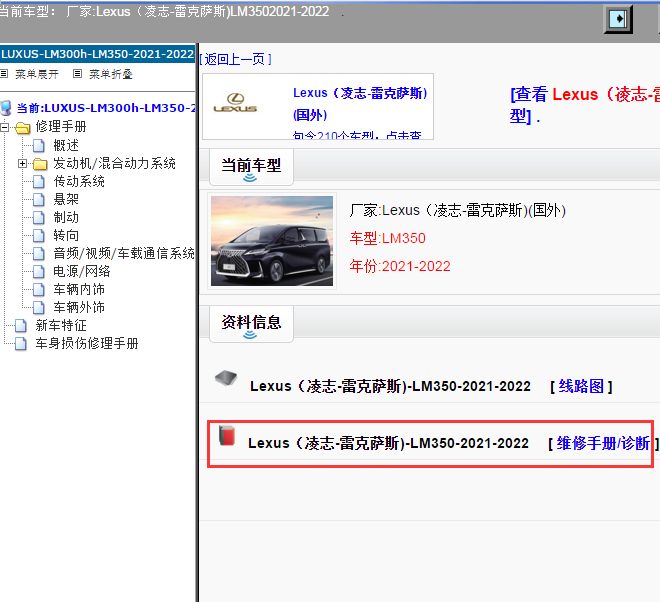Collapse the 当前车型 section header

point(251,167)
